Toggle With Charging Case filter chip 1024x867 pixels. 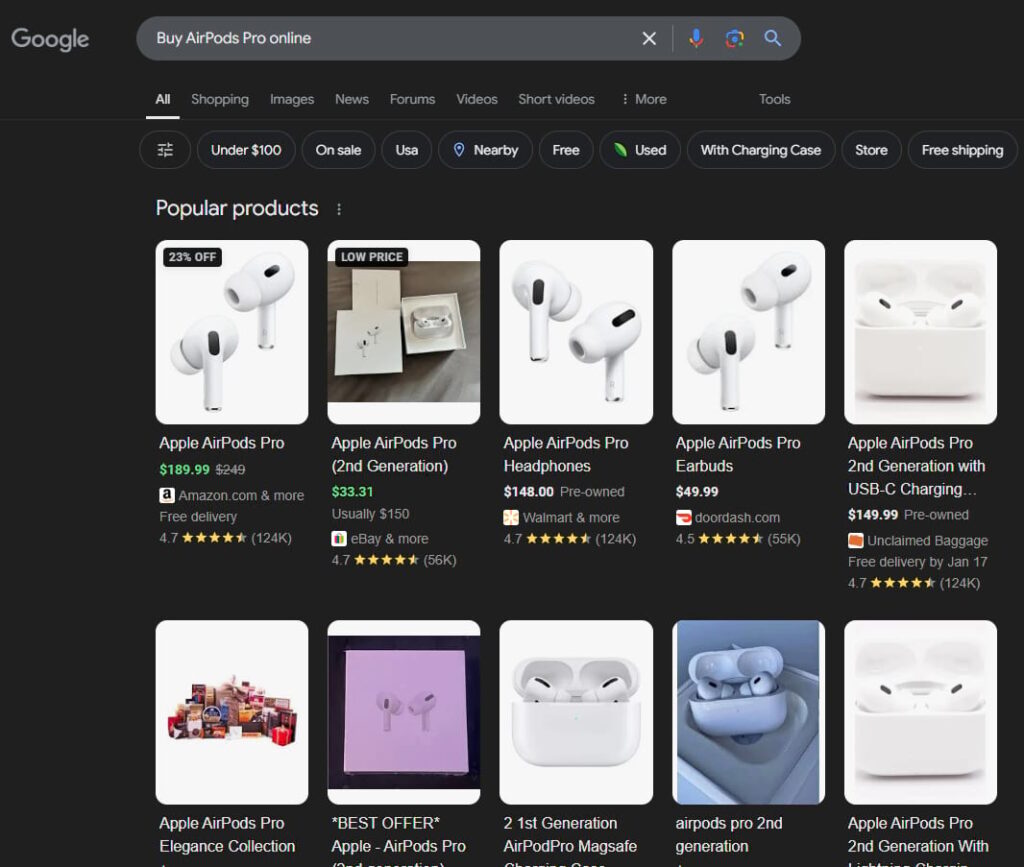point(761,150)
